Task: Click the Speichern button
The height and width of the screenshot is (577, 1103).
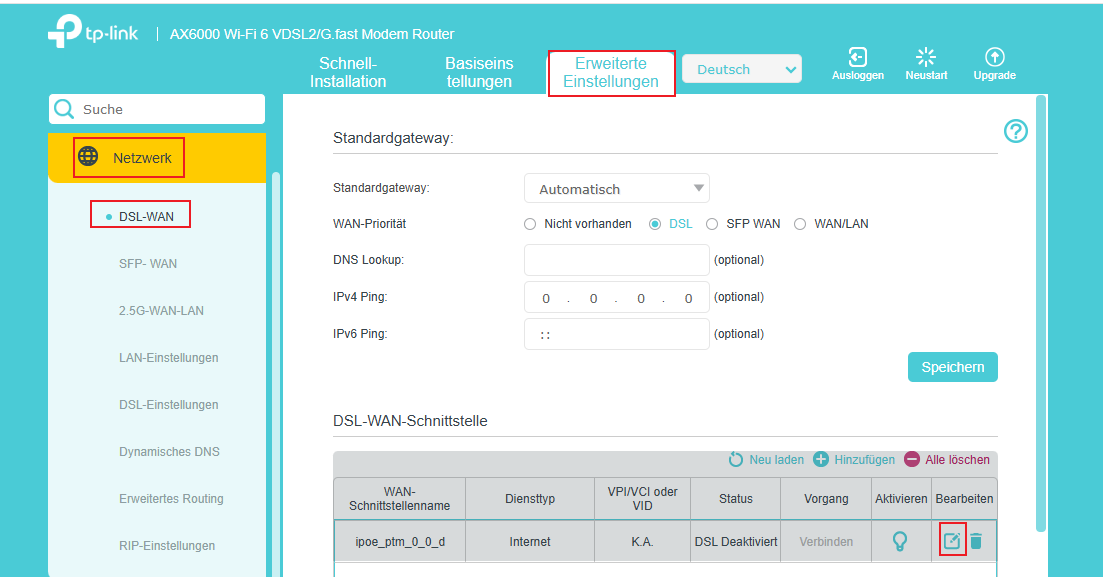Action: 952,367
